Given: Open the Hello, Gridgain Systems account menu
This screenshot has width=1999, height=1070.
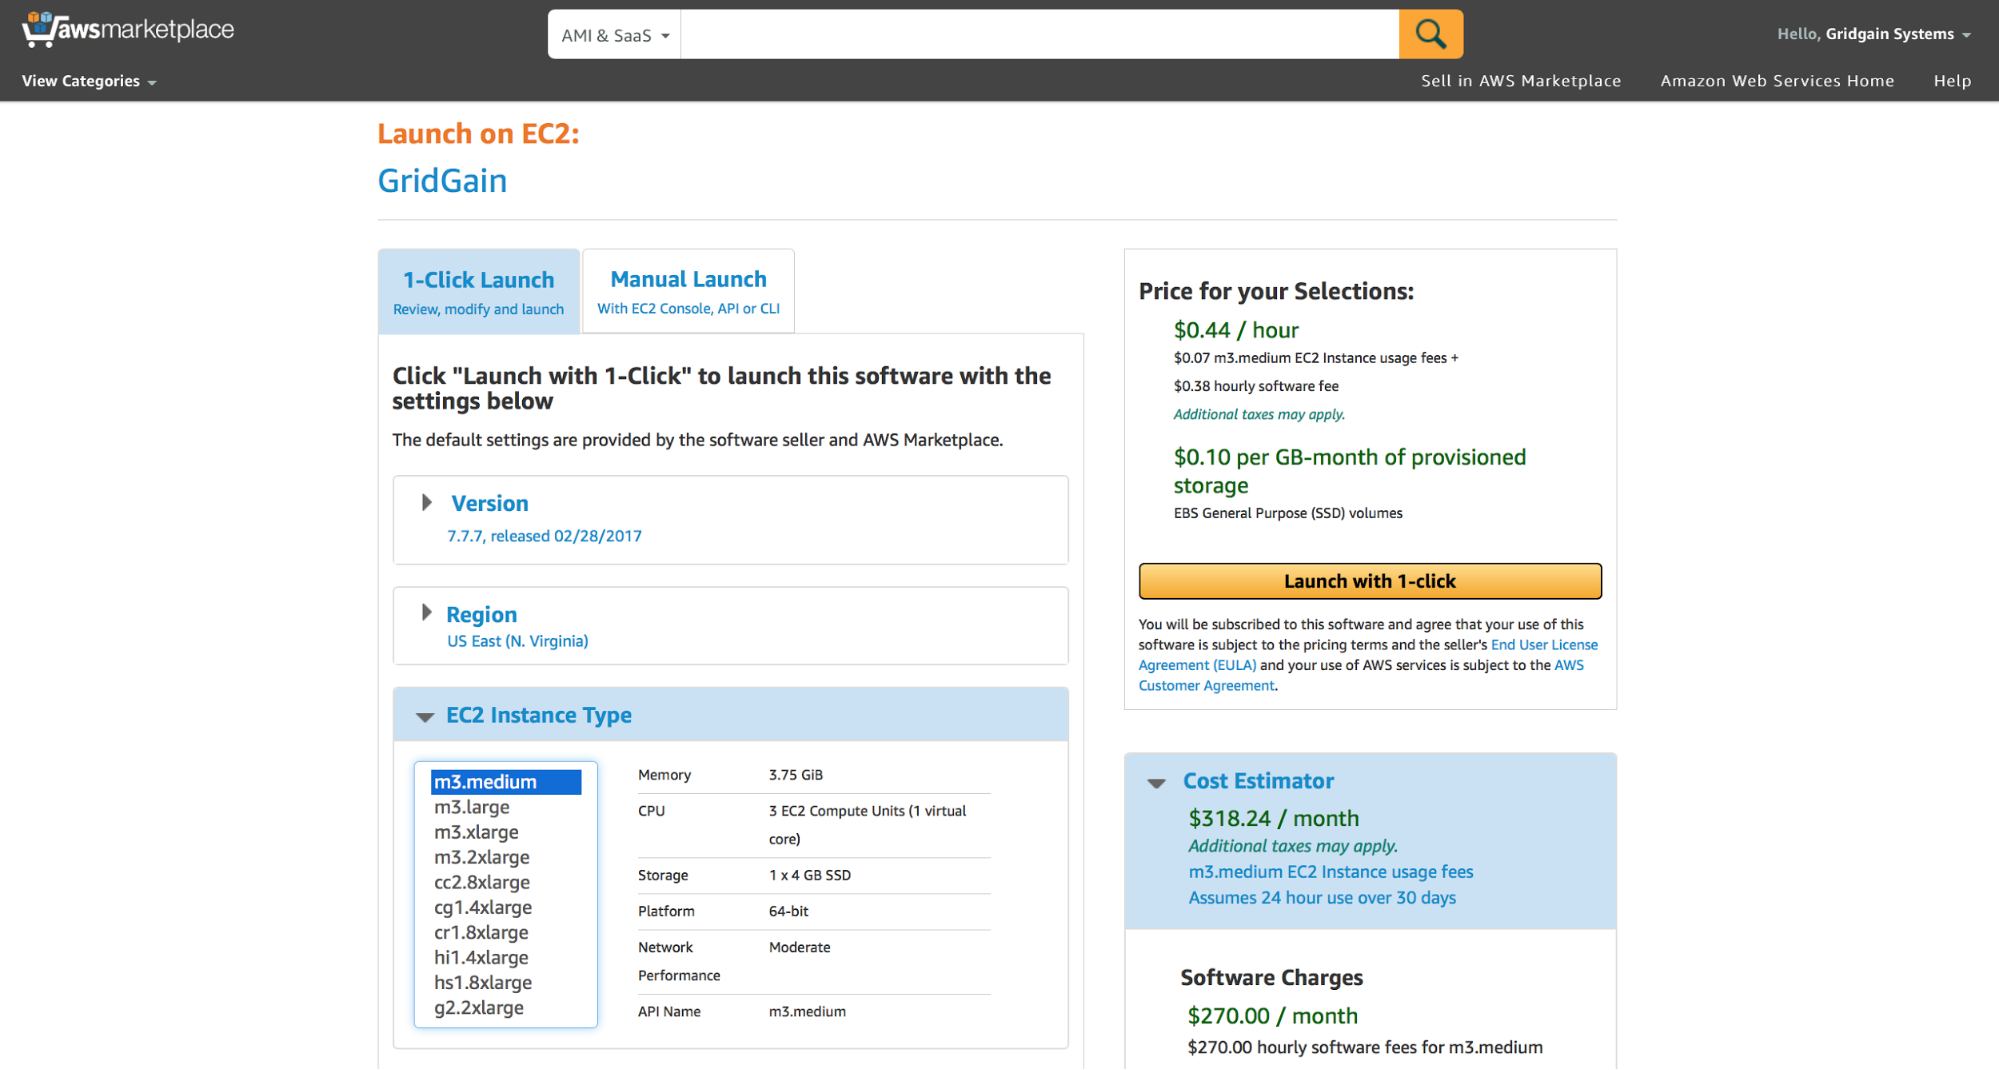Looking at the screenshot, I should point(1873,34).
